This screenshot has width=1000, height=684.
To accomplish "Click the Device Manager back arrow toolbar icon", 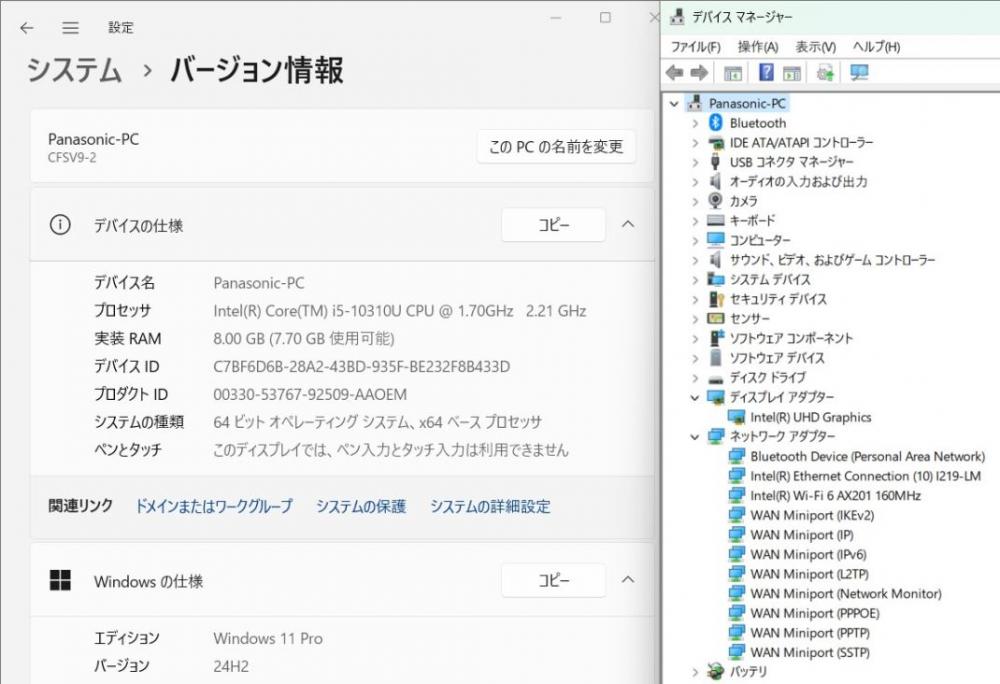I will pyautogui.click(x=675, y=73).
